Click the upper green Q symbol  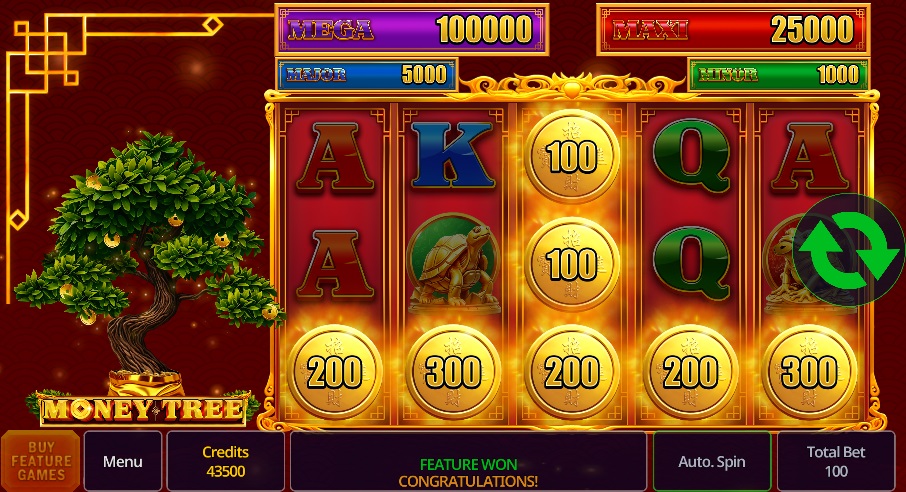690,156
